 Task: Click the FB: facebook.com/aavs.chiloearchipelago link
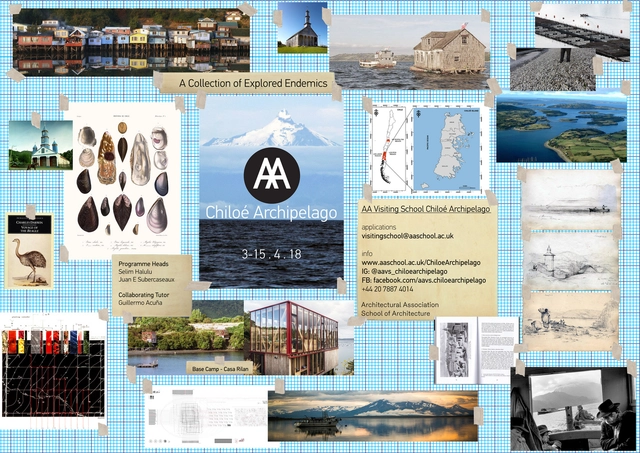(x=424, y=280)
